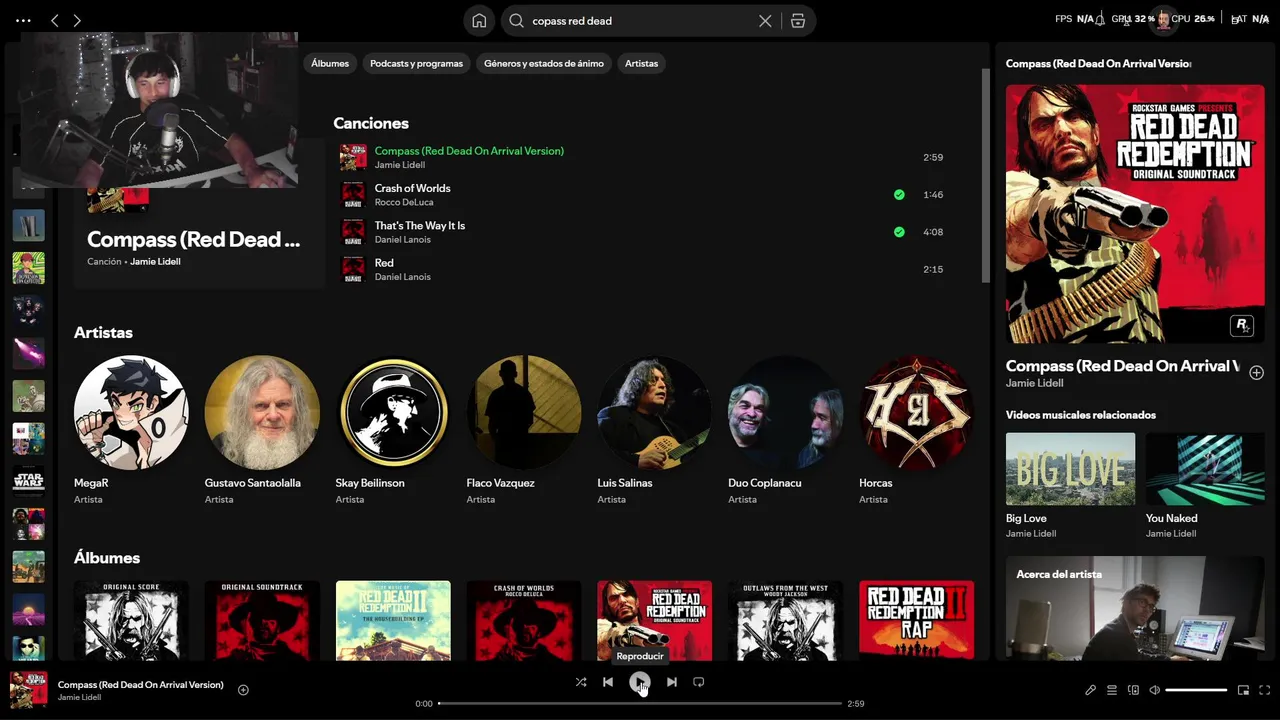This screenshot has width=1280, height=720.
Task: Filter results by Podcasts y programas
Action: click(416, 63)
